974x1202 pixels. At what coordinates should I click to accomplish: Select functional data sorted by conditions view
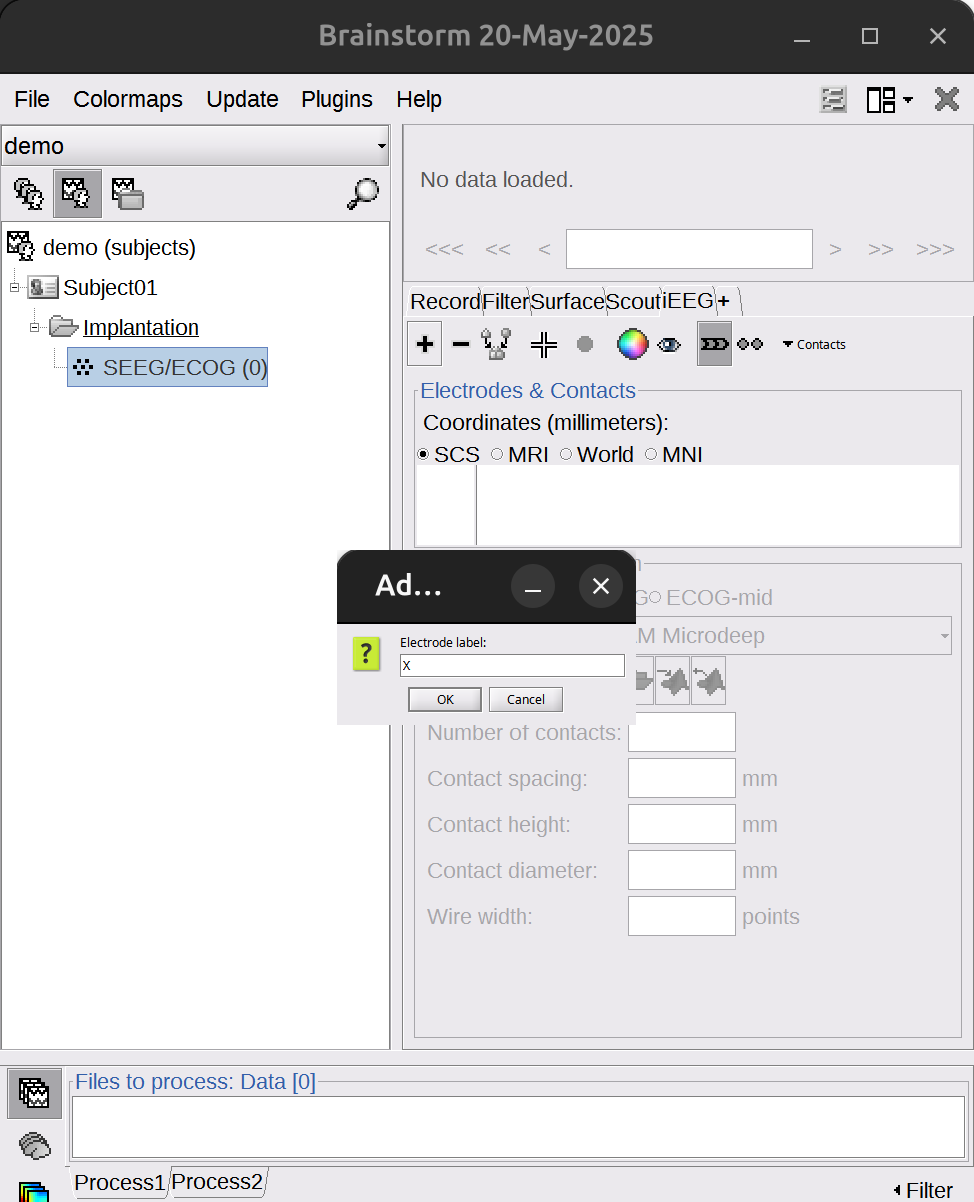pos(128,193)
